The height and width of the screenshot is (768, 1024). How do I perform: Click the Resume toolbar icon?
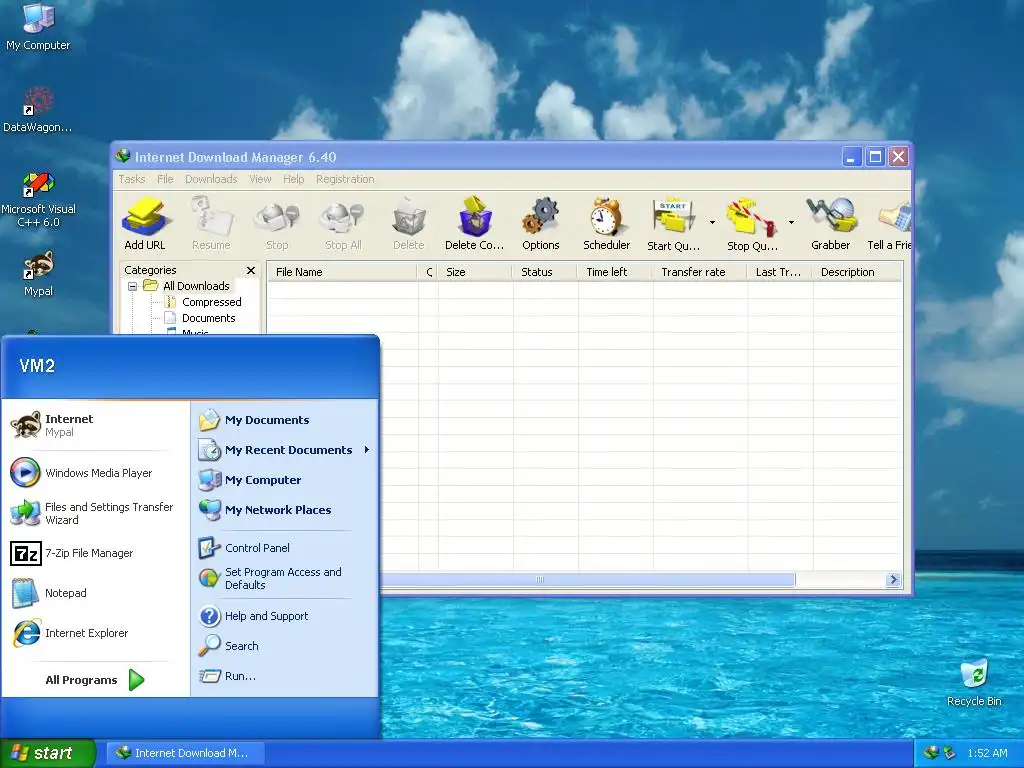pos(211,224)
